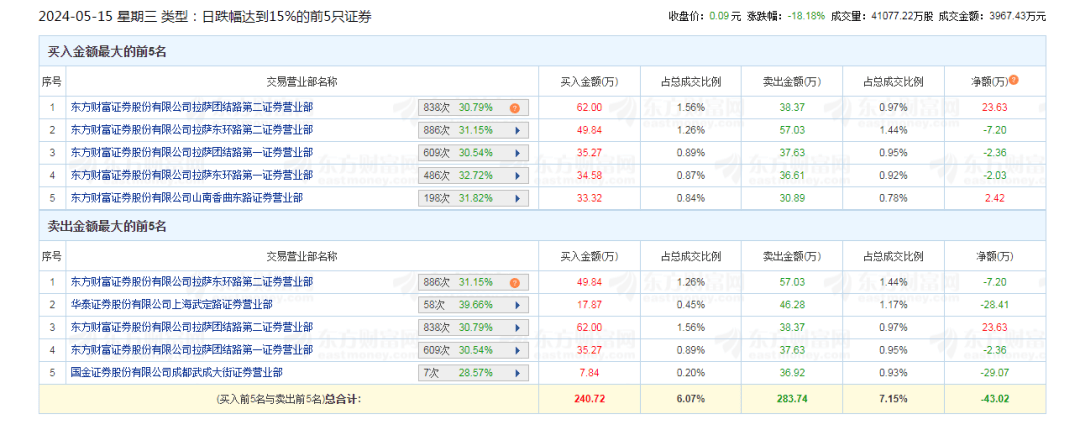
Task: Click the 买入金额最大的前5名 section heading
Action: 107,52
